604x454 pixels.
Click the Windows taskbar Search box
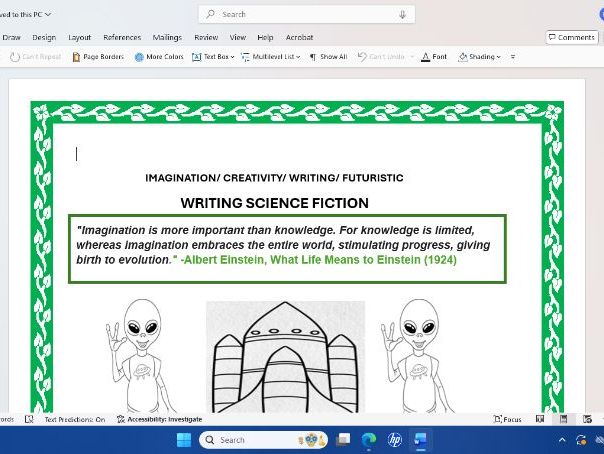coord(263,440)
